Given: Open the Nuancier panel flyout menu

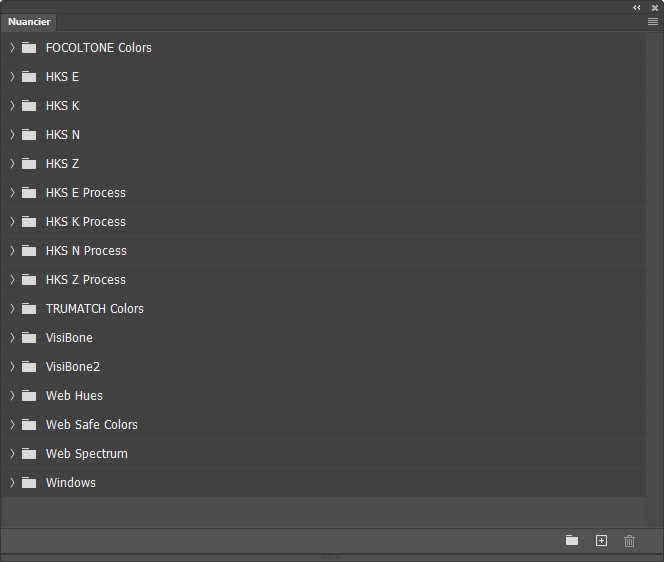Looking at the screenshot, I should point(653,22).
